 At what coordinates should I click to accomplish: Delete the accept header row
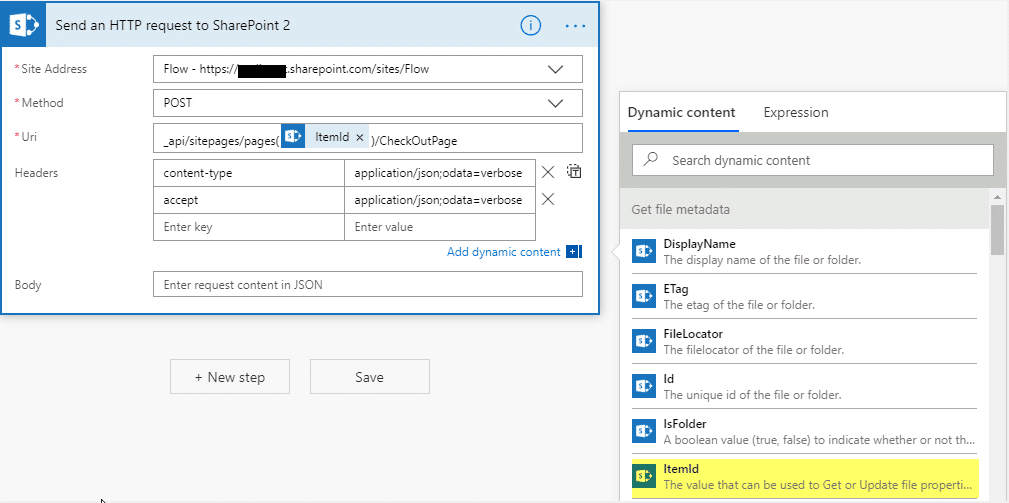(548, 199)
